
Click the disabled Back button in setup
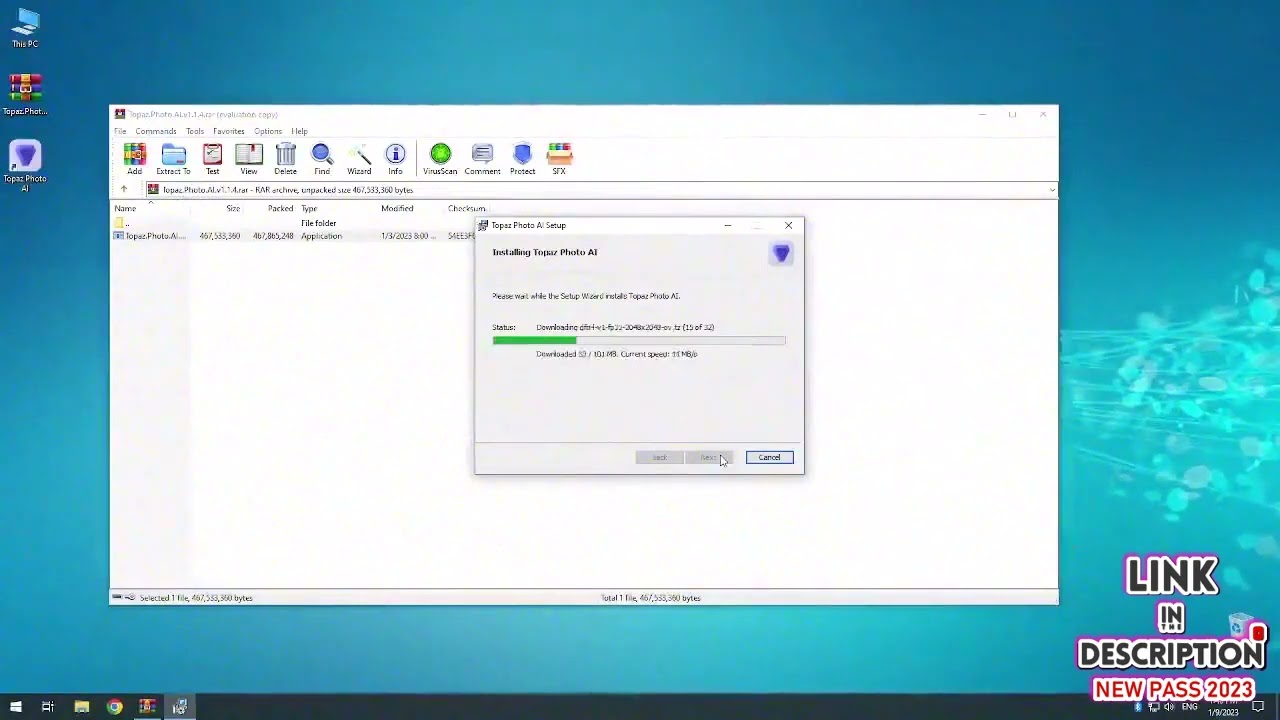pyautogui.click(x=659, y=457)
